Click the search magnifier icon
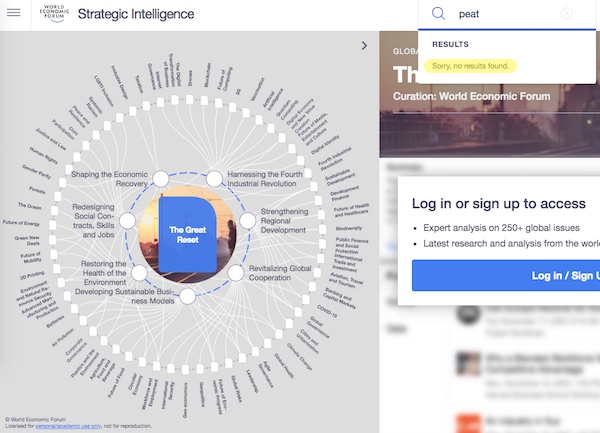 tap(438, 14)
